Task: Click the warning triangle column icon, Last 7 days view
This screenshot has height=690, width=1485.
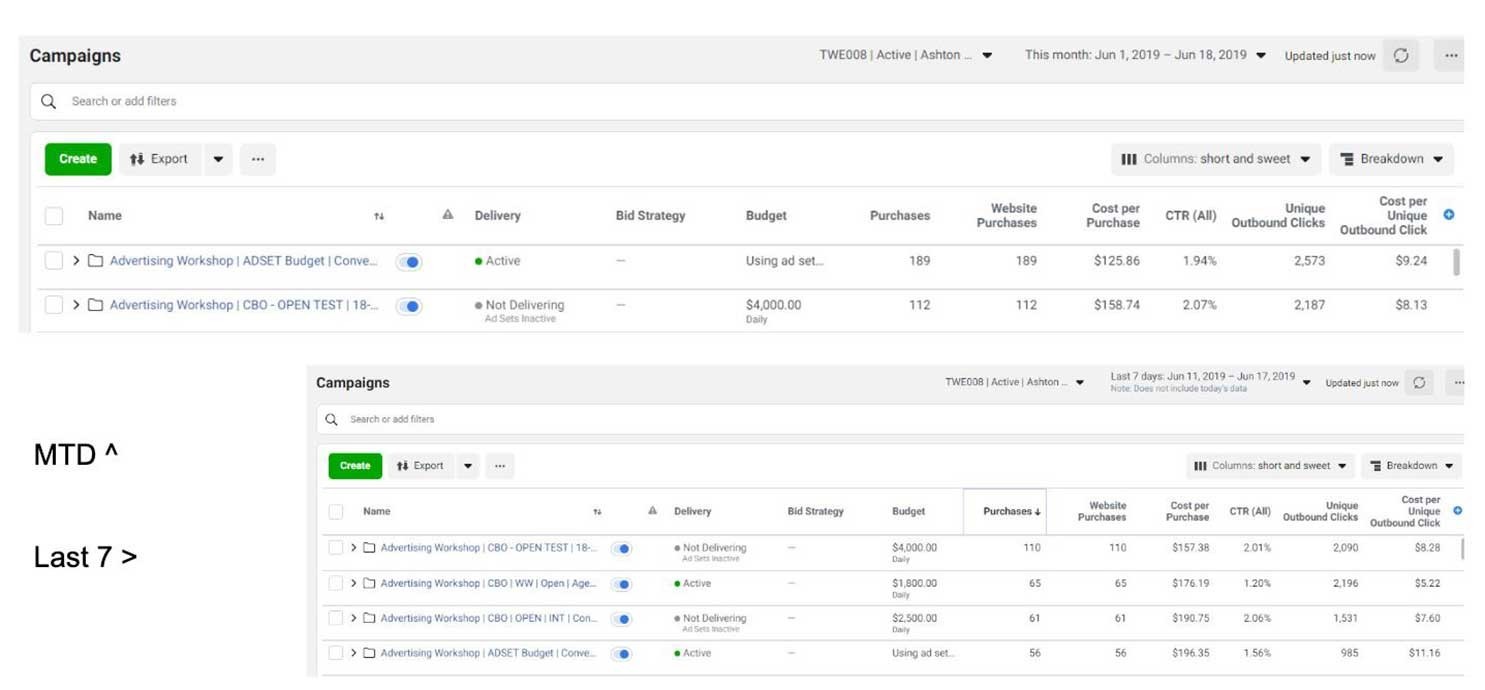Action: pyautogui.click(x=652, y=510)
